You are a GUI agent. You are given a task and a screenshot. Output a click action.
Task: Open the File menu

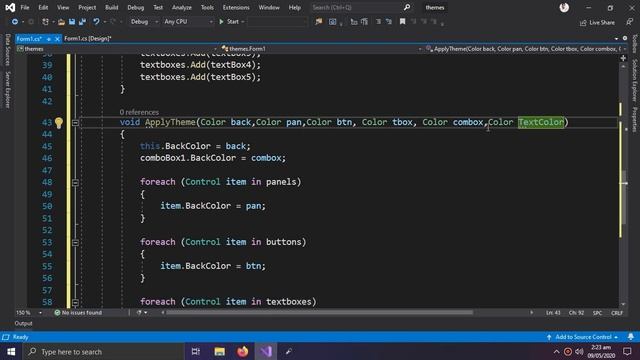point(25,7)
